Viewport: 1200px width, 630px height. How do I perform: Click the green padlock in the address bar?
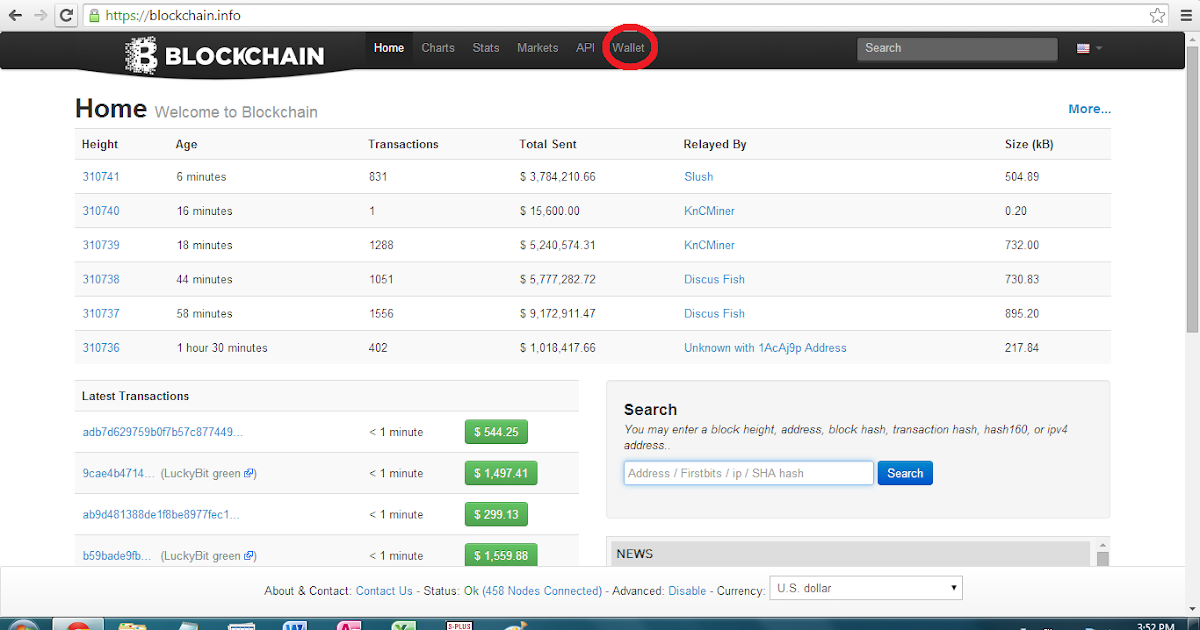click(94, 16)
